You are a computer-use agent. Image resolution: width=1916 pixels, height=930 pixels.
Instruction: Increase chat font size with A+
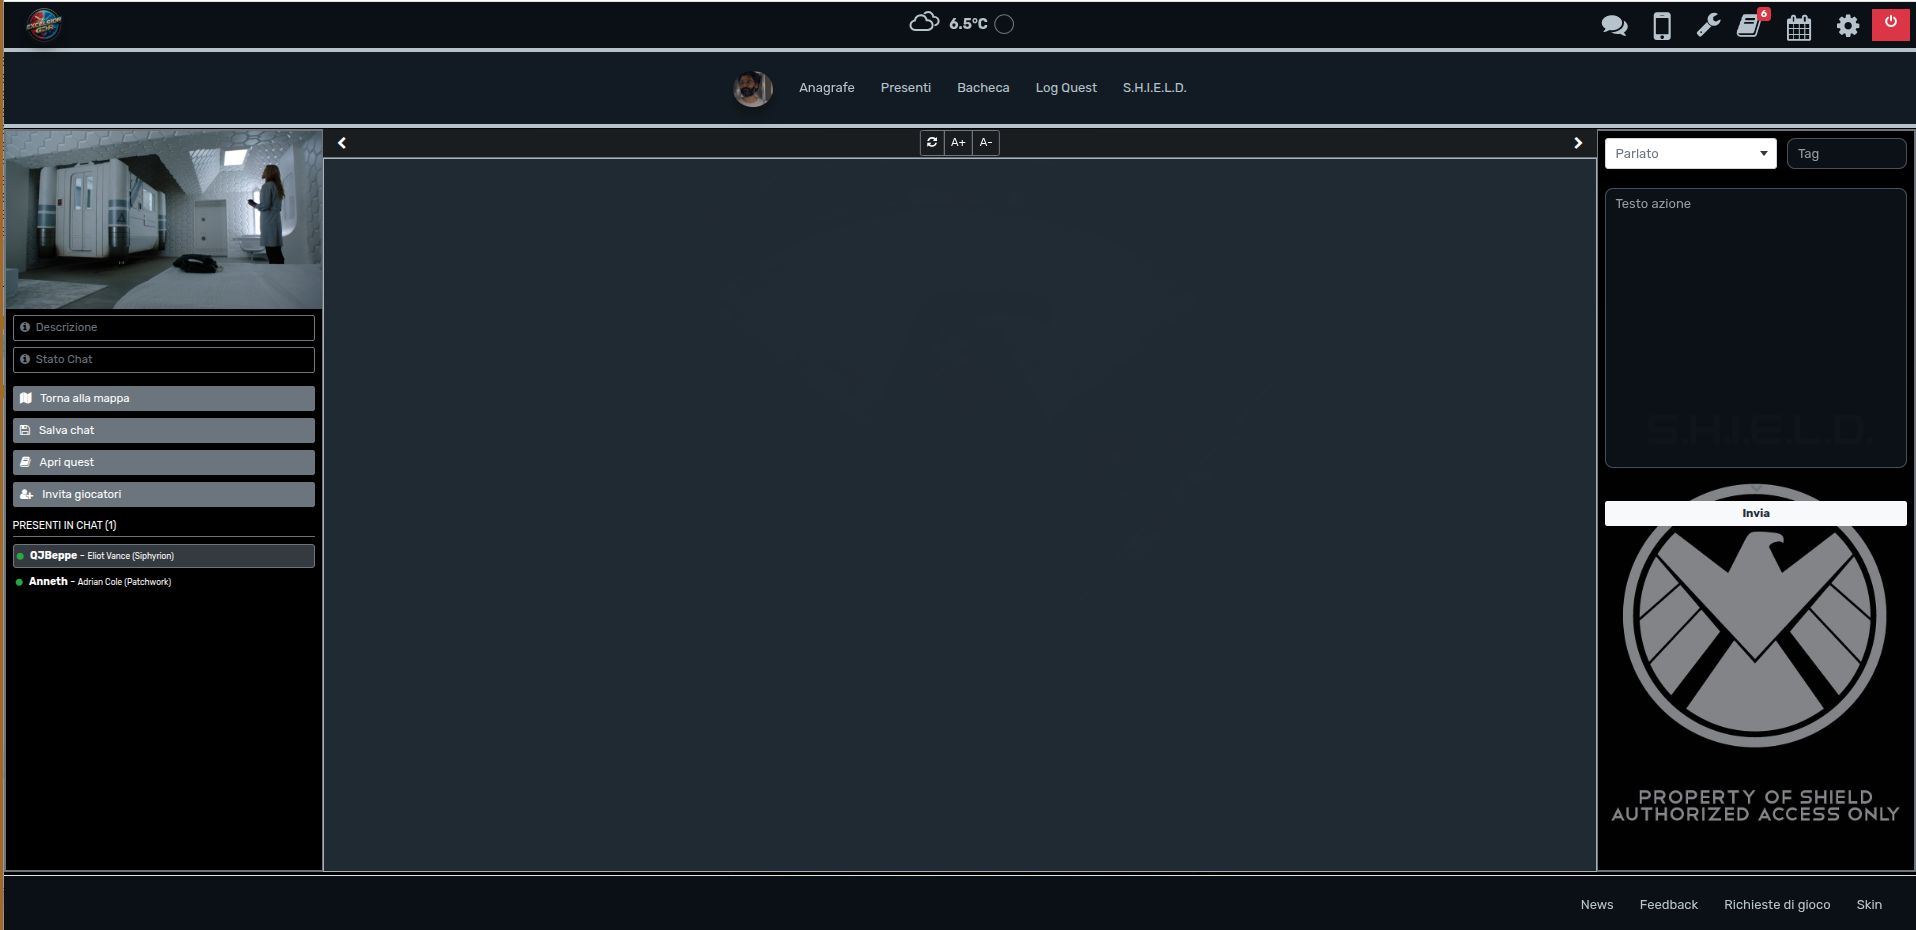pyautogui.click(x=958, y=143)
